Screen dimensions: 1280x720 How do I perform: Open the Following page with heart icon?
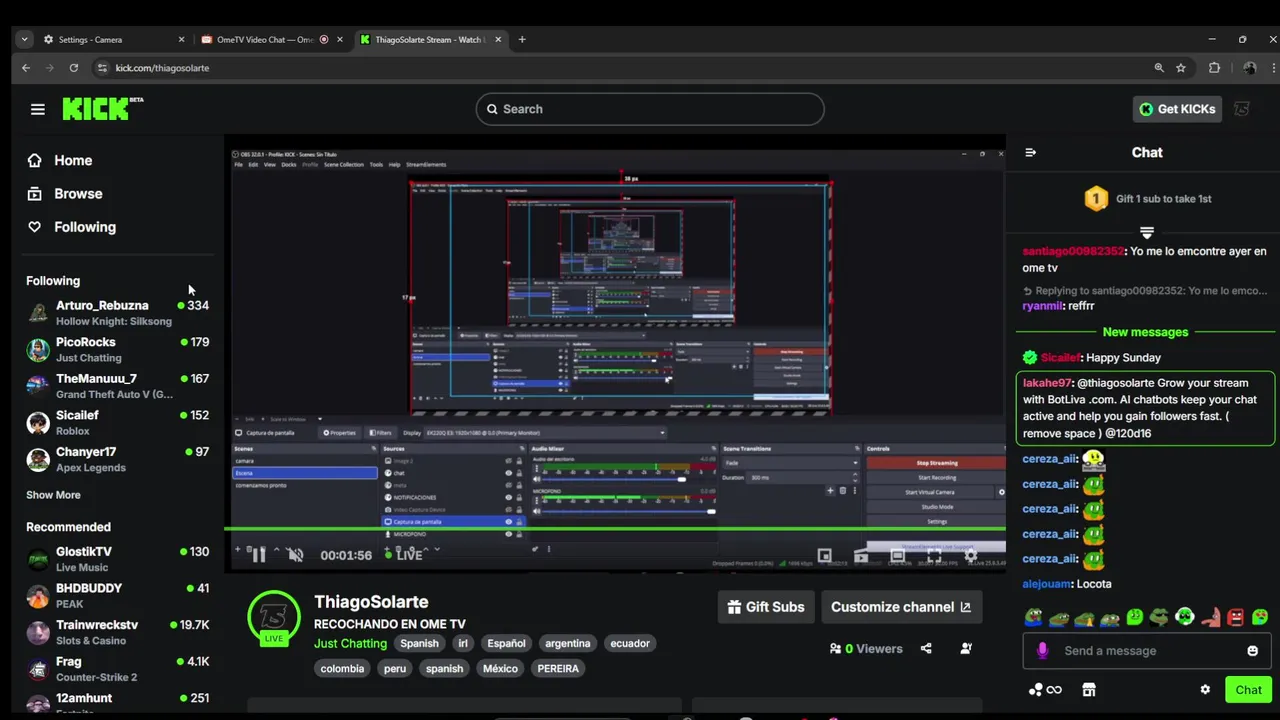point(71,227)
